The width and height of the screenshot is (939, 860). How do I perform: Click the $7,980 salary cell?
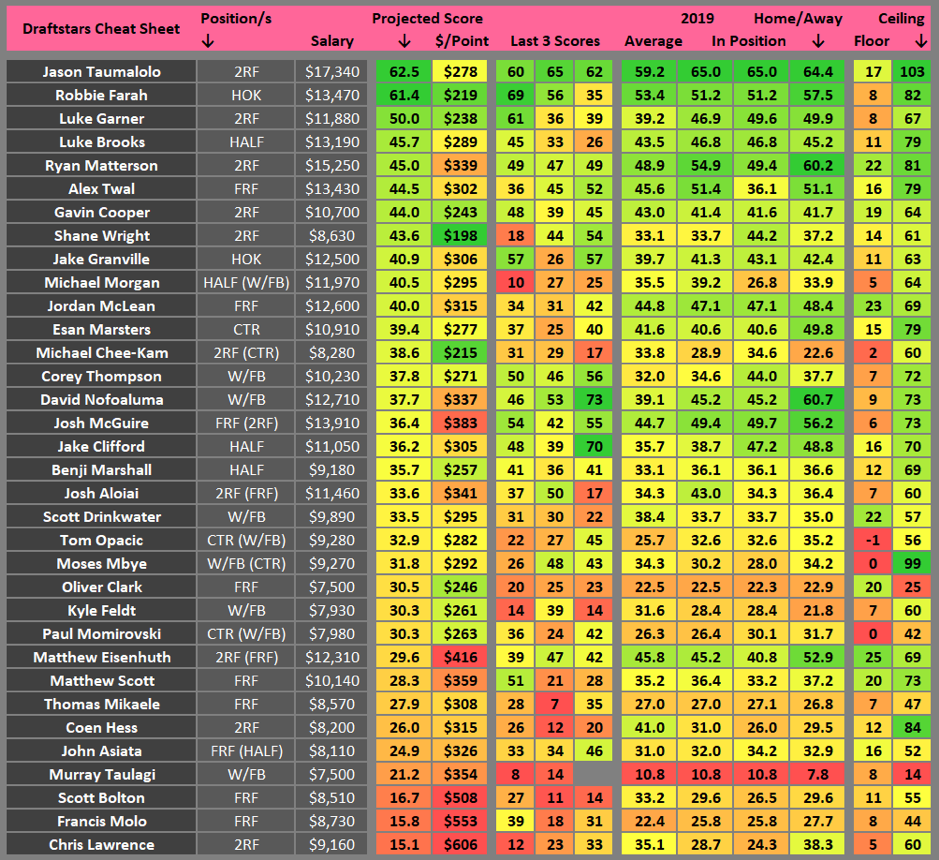[x=332, y=634]
